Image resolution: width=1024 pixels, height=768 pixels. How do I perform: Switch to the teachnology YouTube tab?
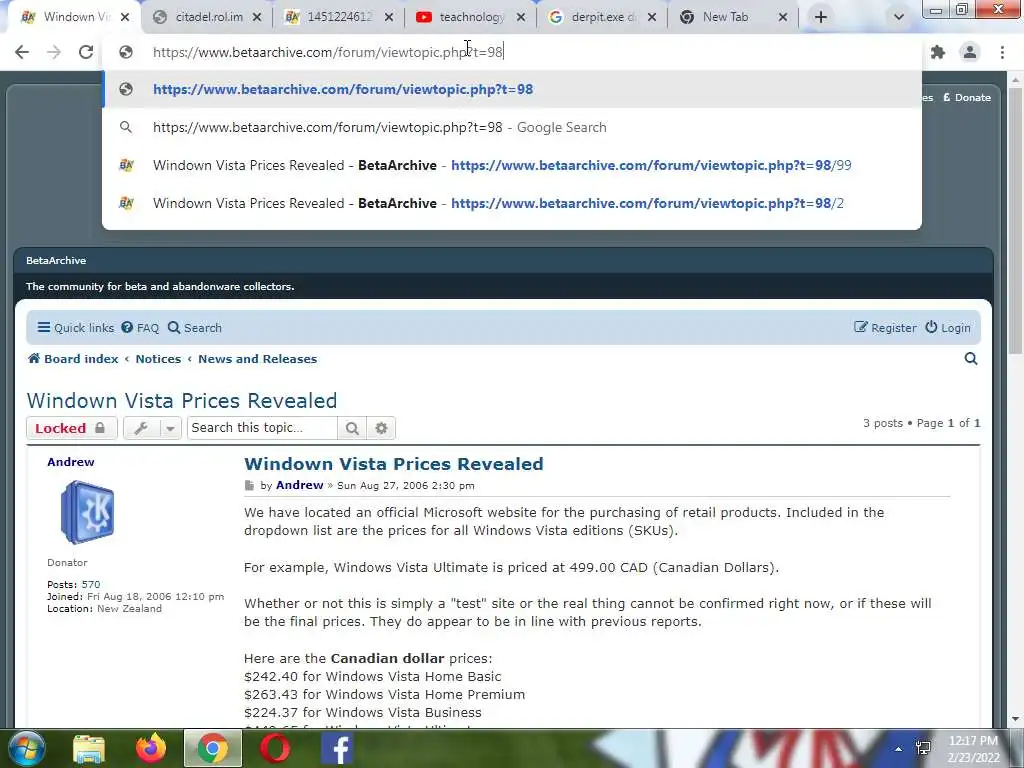470,17
